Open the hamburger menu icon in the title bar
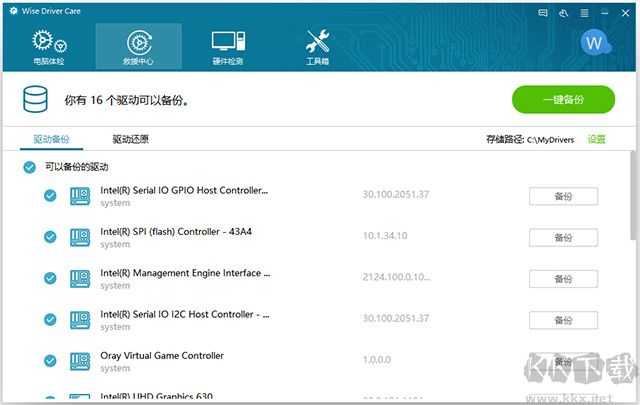Screen dimensions: 640x405 584,13
